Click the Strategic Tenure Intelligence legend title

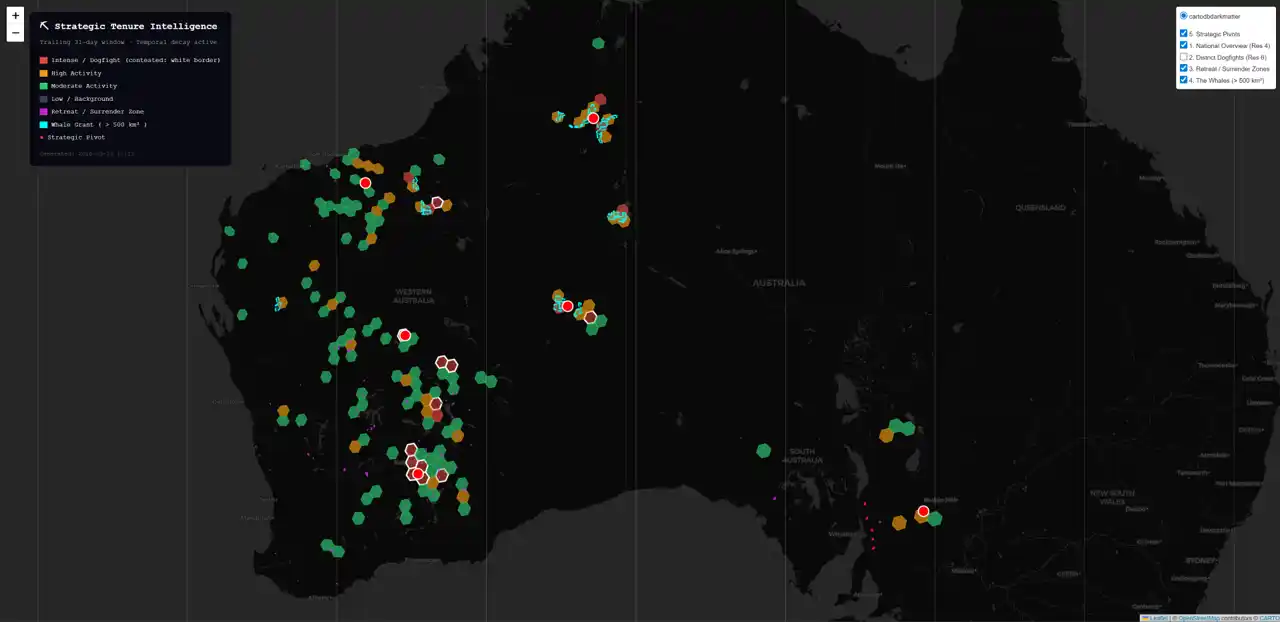pos(135,26)
